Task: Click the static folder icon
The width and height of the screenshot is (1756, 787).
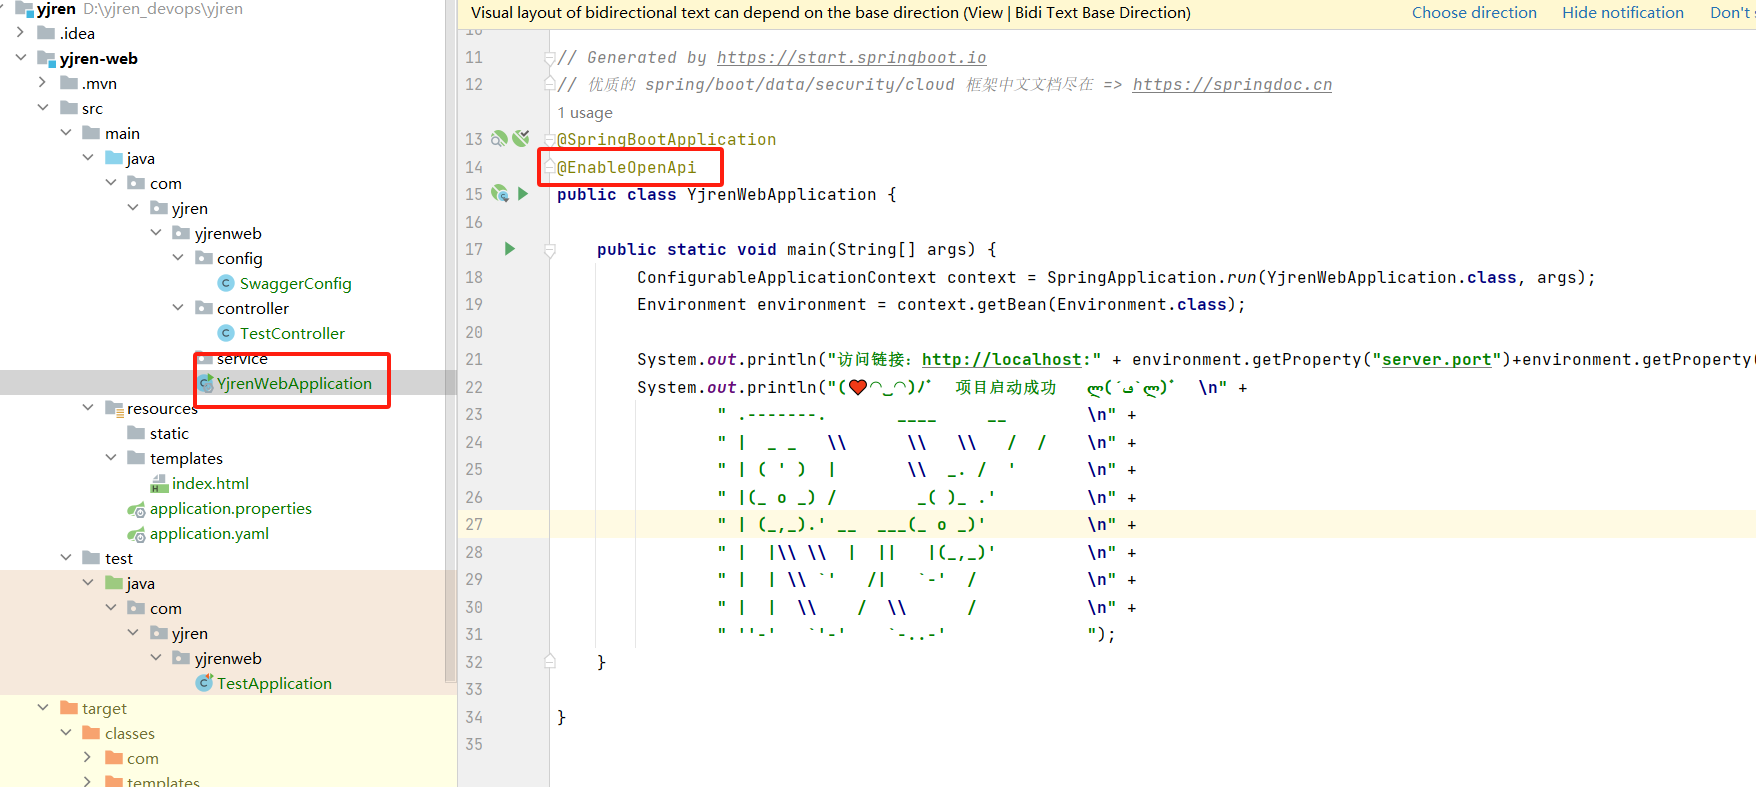Action: [x=136, y=433]
